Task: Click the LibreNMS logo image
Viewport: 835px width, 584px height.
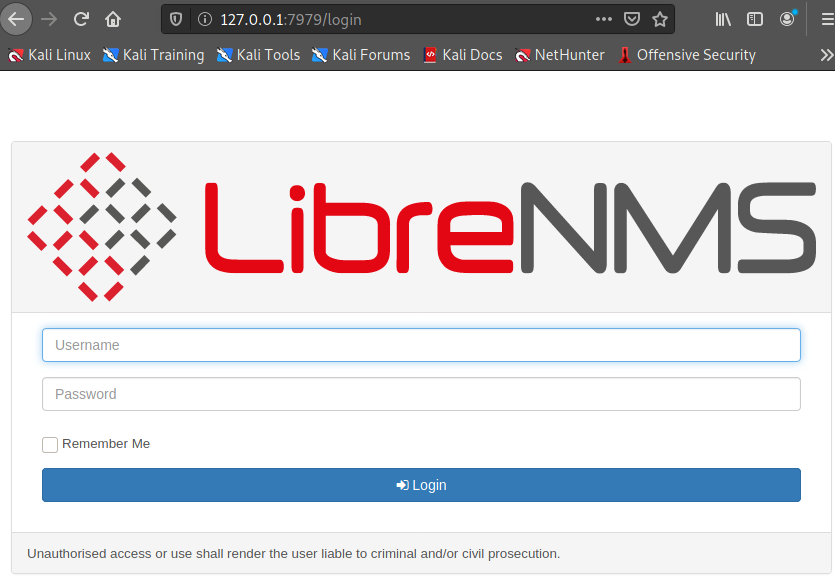Action: tap(421, 227)
